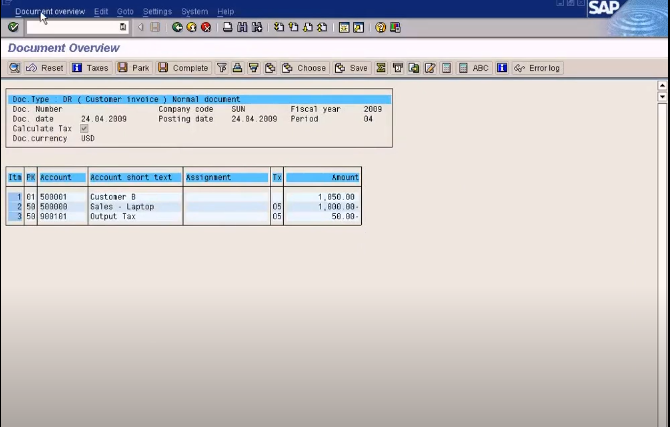Click the Total sigma icon
This screenshot has width=670, height=427.
coord(381,68)
